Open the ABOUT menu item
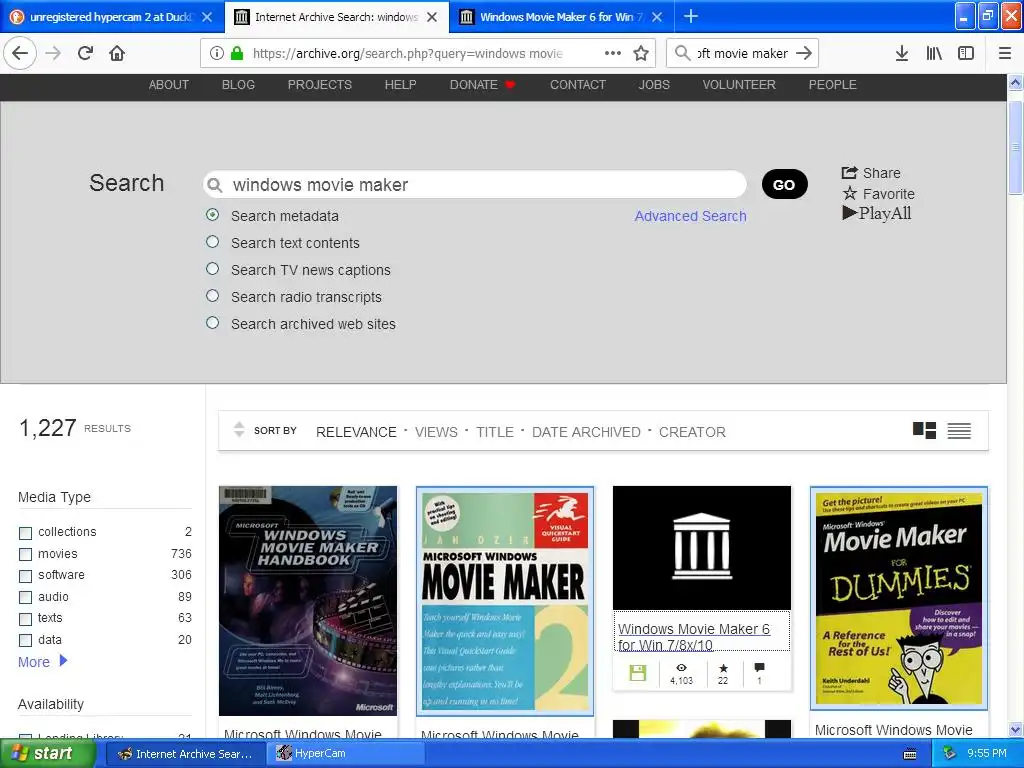The image size is (1024, 768). pos(168,85)
